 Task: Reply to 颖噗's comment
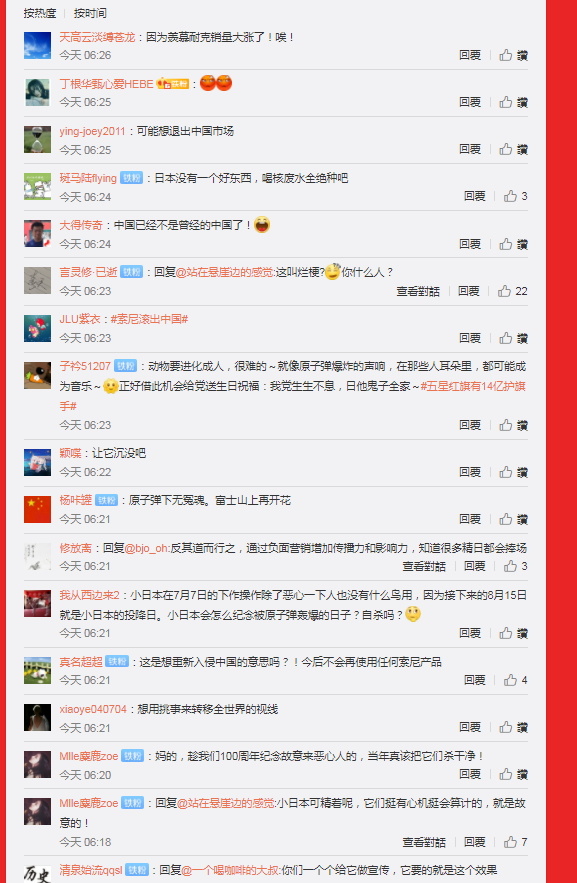pyautogui.click(x=469, y=471)
